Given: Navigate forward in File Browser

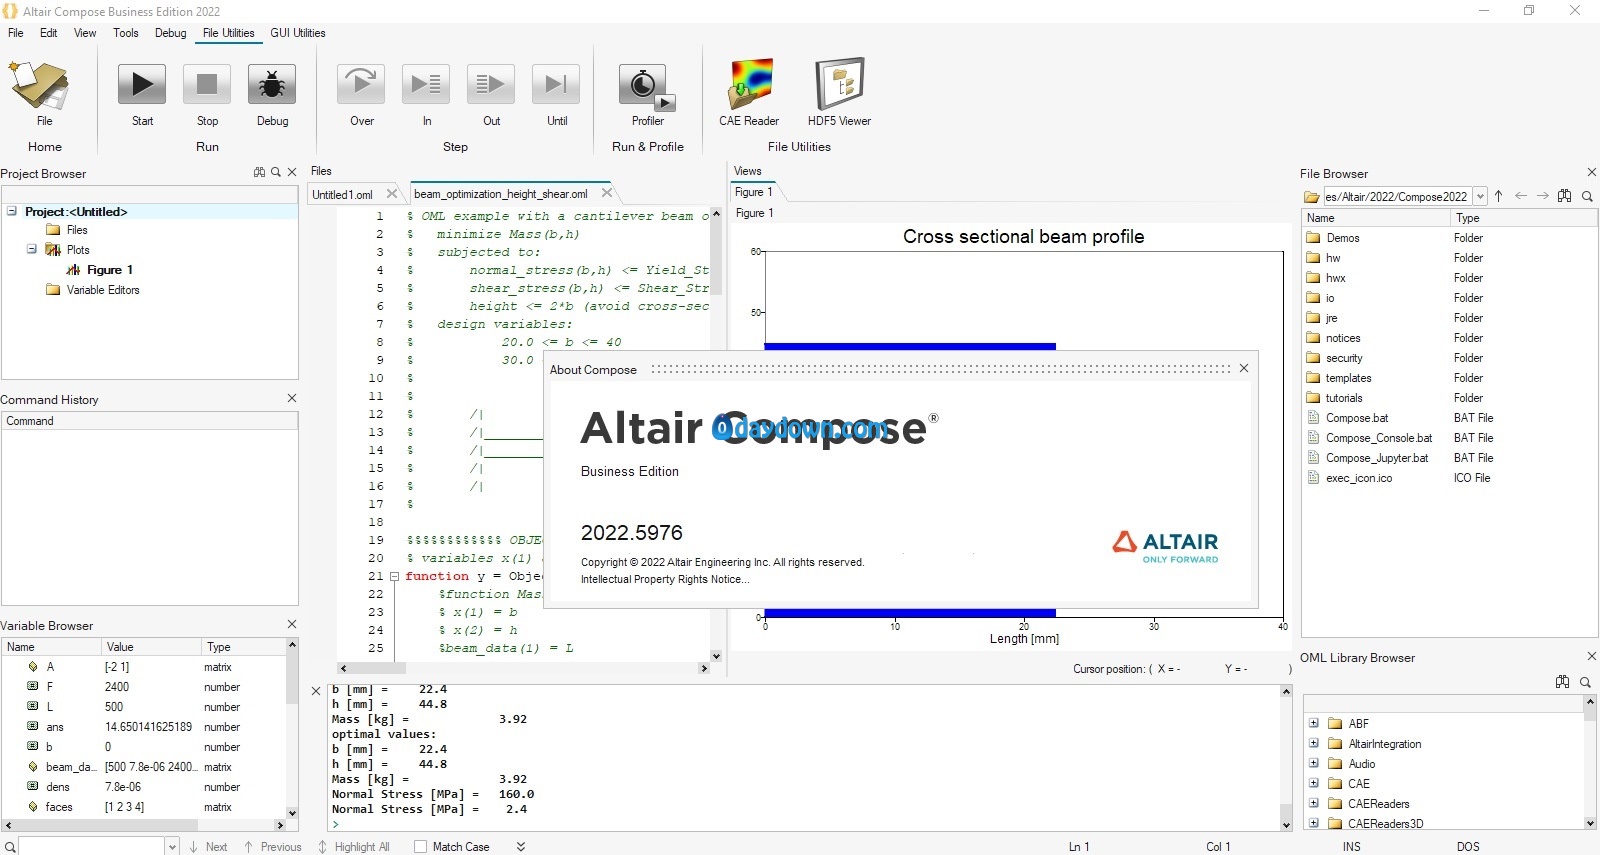Looking at the screenshot, I should click(1542, 196).
